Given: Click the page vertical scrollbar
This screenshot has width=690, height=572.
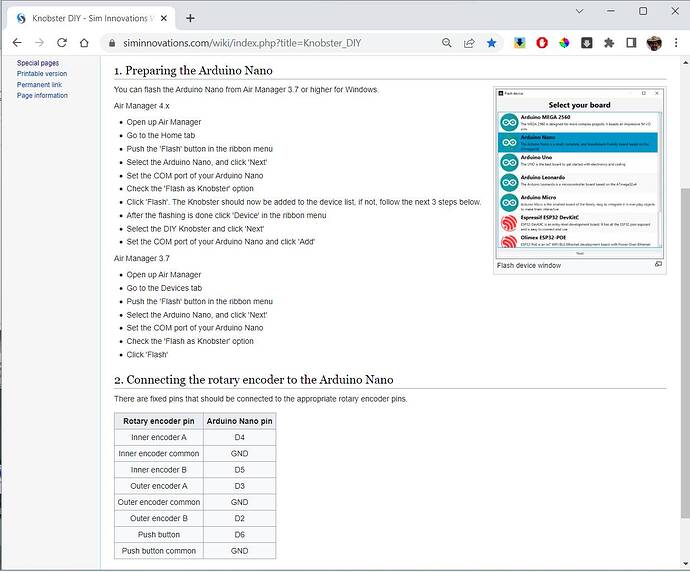Looking at the screenshot, I should [685, 352].
